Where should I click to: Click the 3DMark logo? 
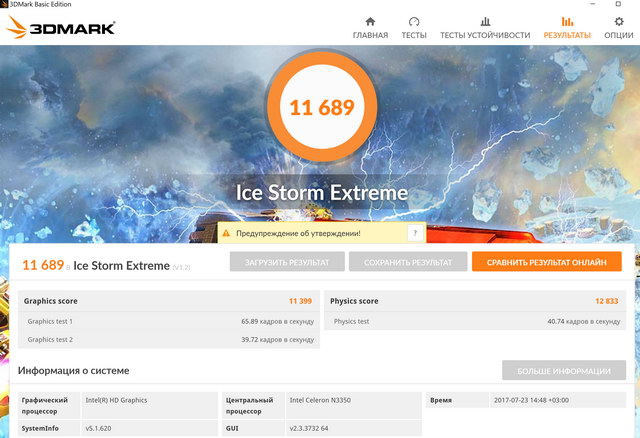tap(60, 27)
